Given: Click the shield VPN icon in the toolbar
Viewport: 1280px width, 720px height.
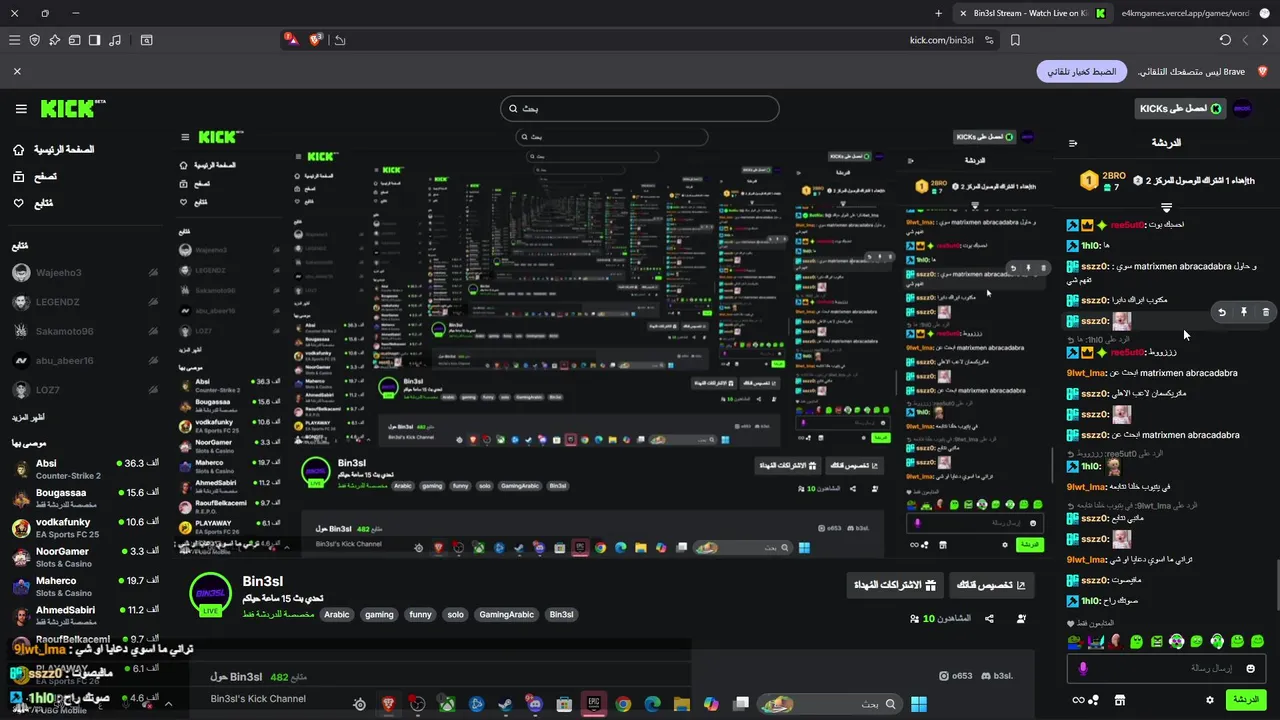Looking at the screenshot, I should tap(35, 40).
